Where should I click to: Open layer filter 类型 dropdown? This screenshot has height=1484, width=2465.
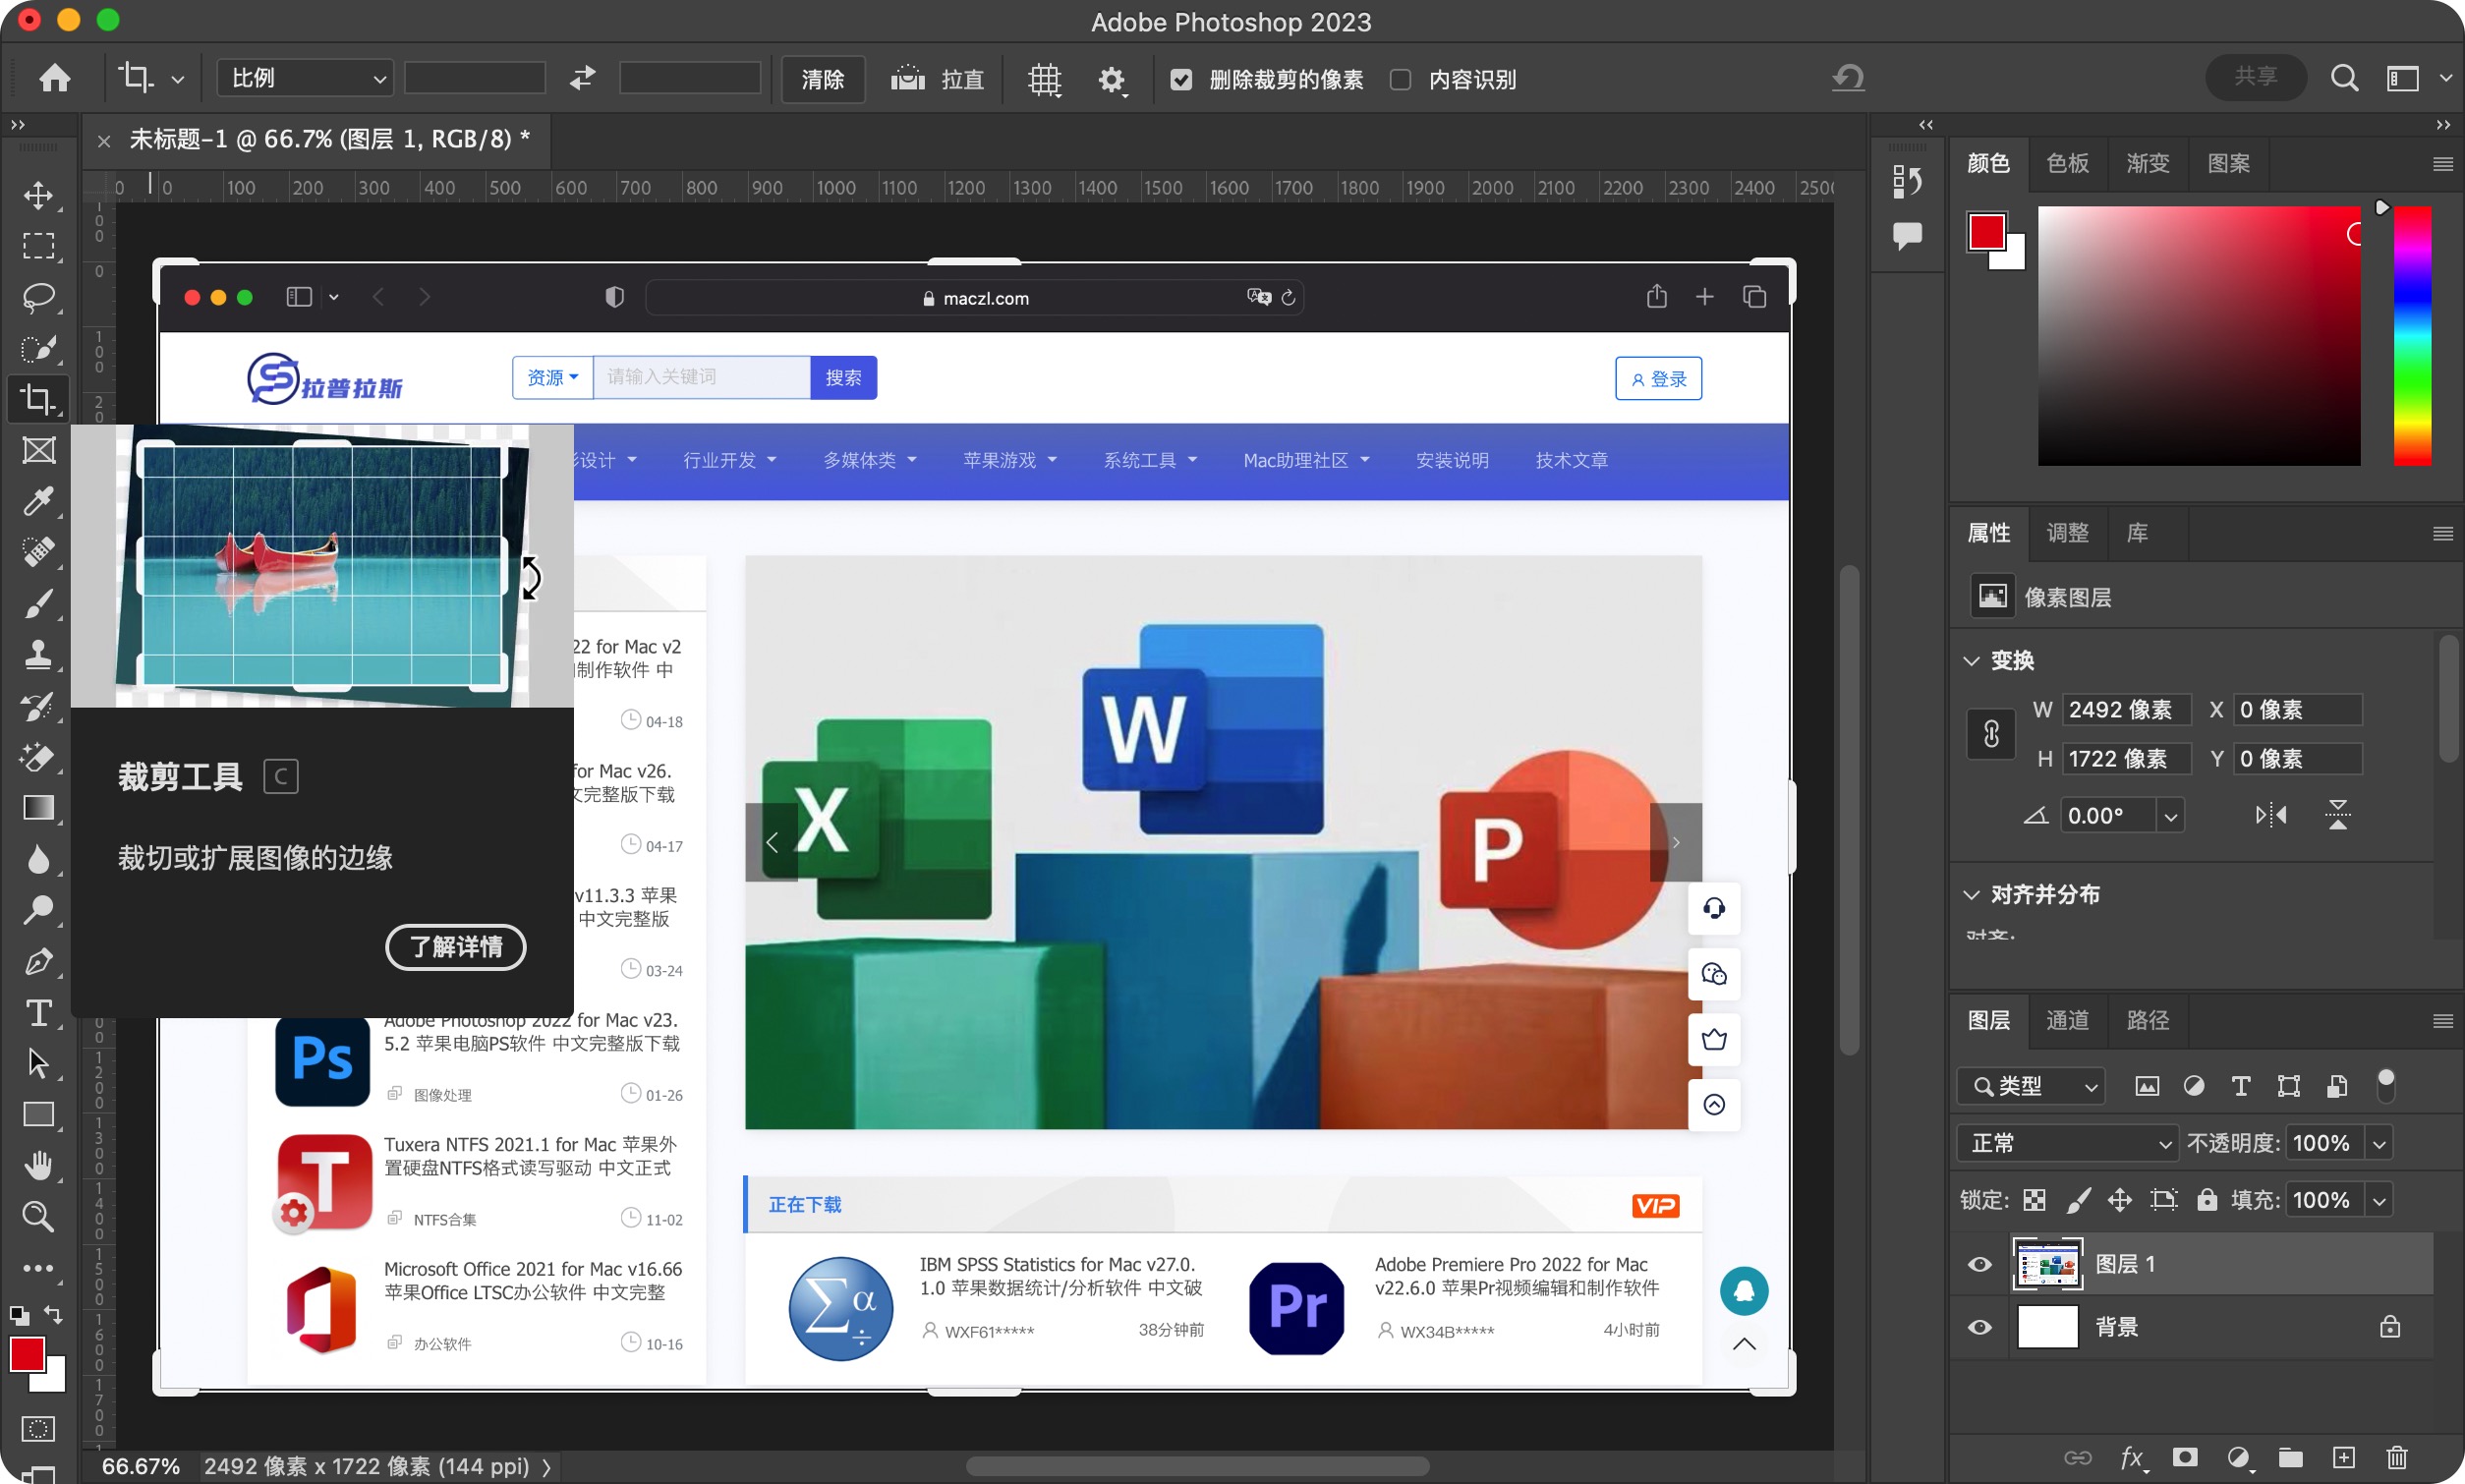pyautogui.click(x=2031, y=1086)
